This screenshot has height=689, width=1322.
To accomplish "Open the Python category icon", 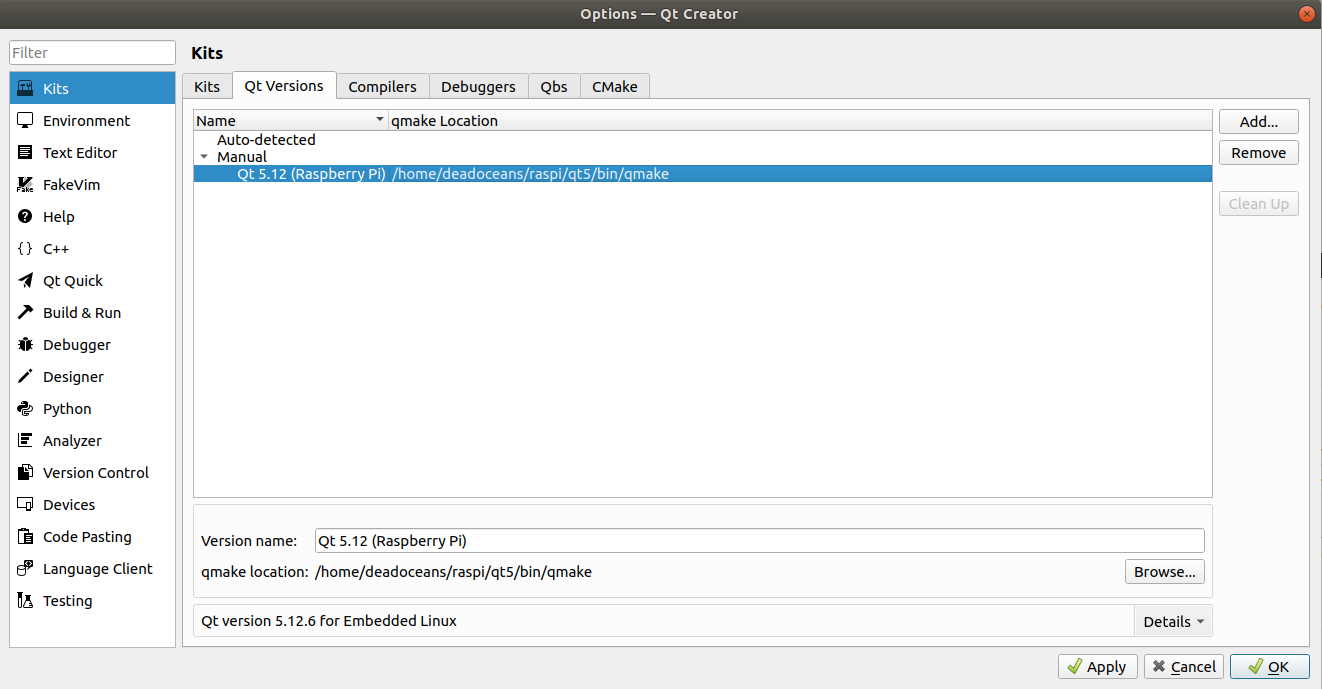I will click(25, 409).
